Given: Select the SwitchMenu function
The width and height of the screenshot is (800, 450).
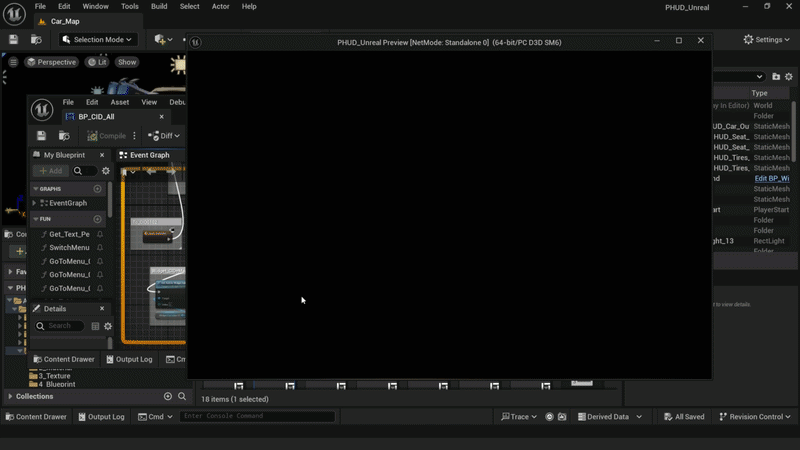Looking at the screenshot, I should click(69, 247).
